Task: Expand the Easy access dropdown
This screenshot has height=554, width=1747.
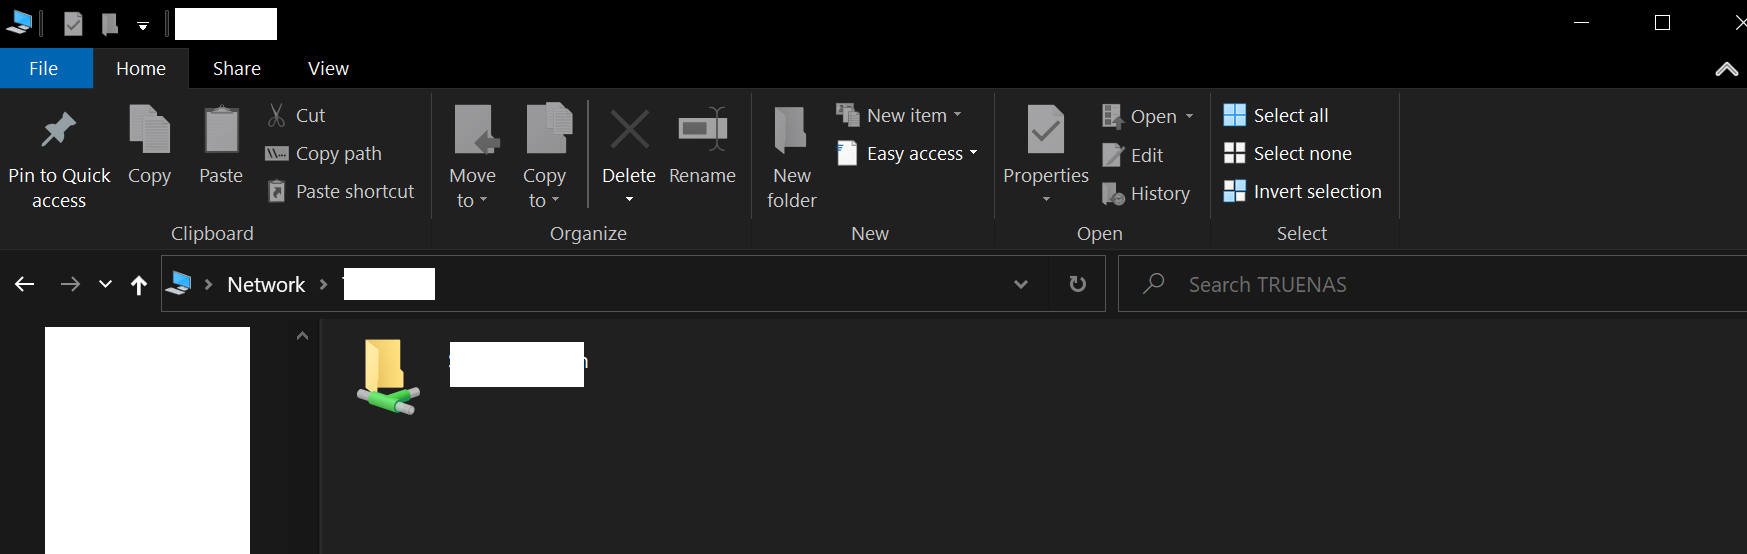Action: point(908,154)
